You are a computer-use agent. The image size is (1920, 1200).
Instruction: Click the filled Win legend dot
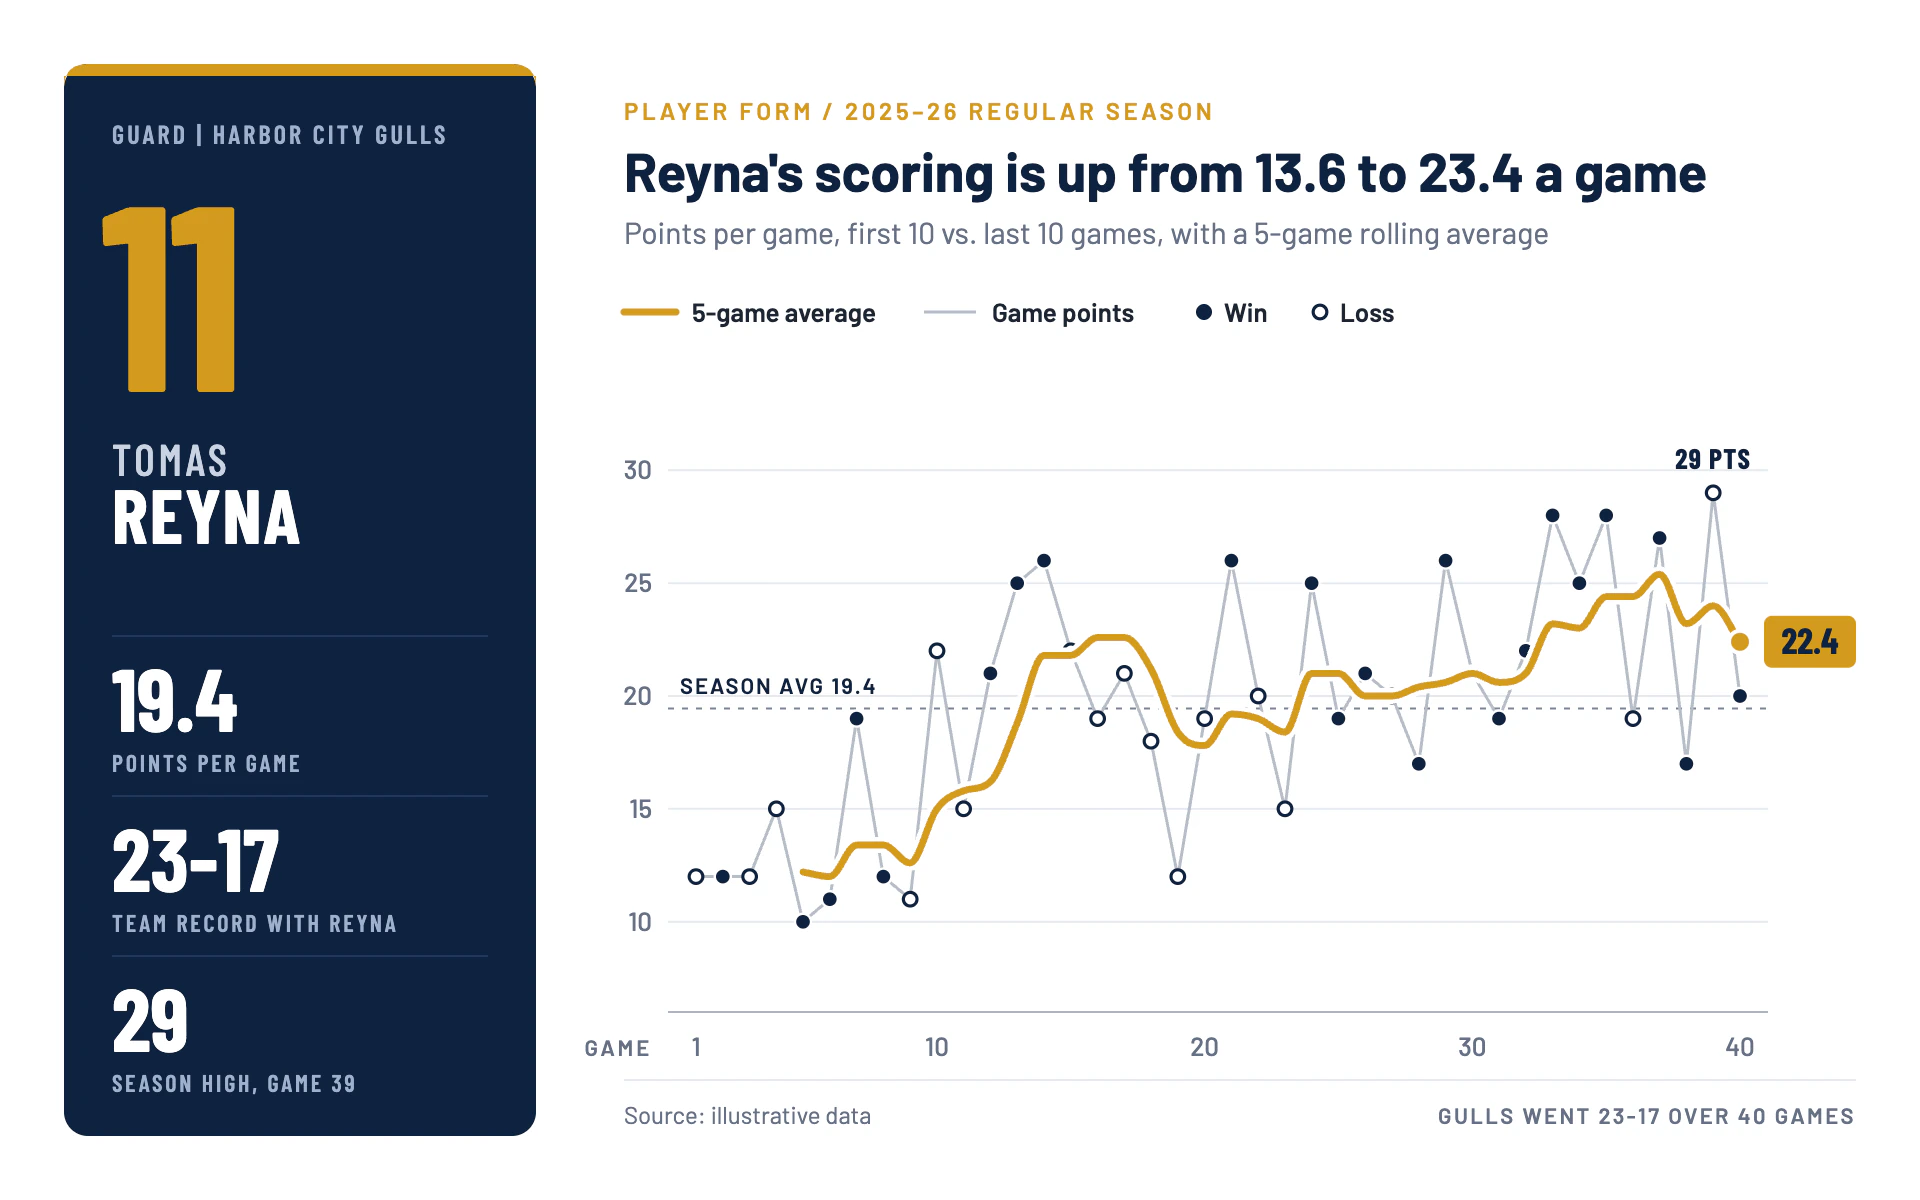click(1204, 313)
